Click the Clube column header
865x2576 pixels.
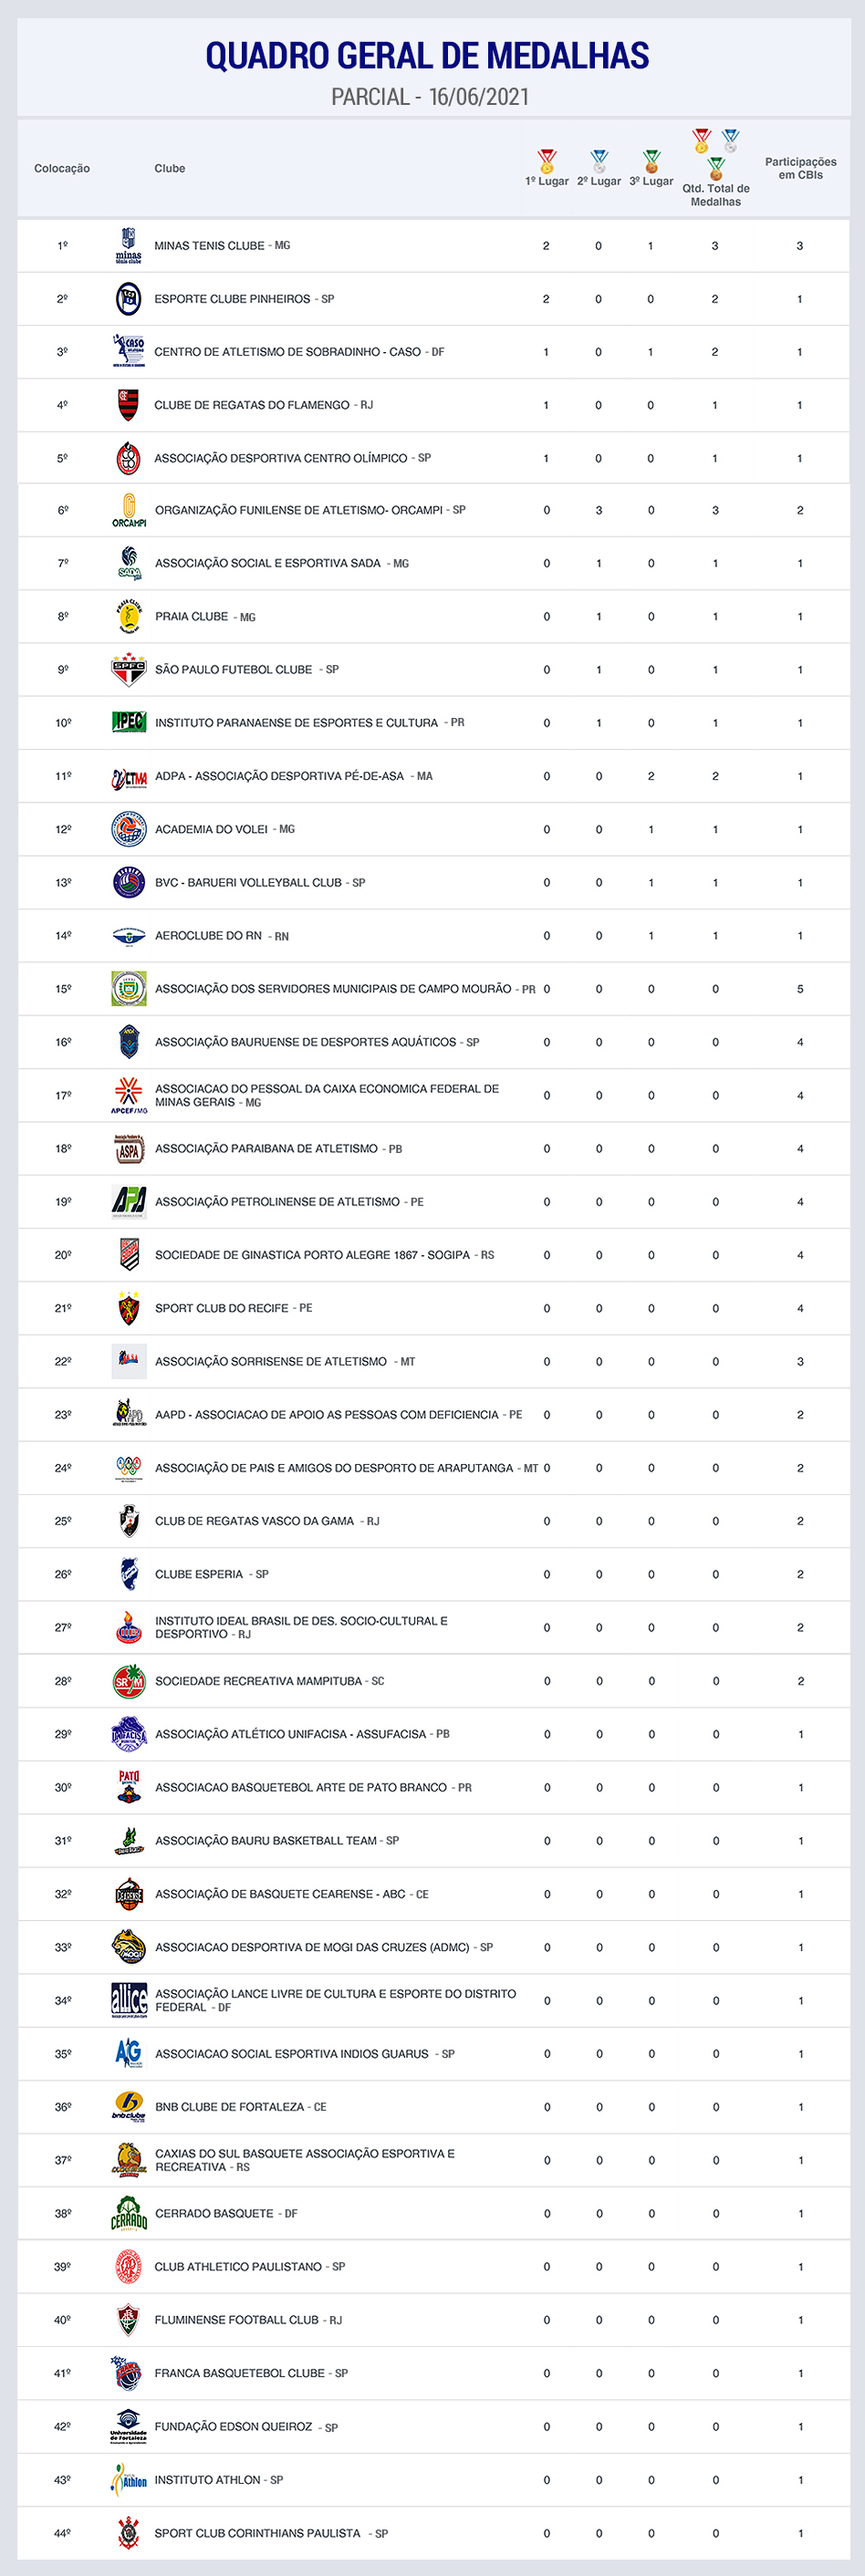coord(170,169)
